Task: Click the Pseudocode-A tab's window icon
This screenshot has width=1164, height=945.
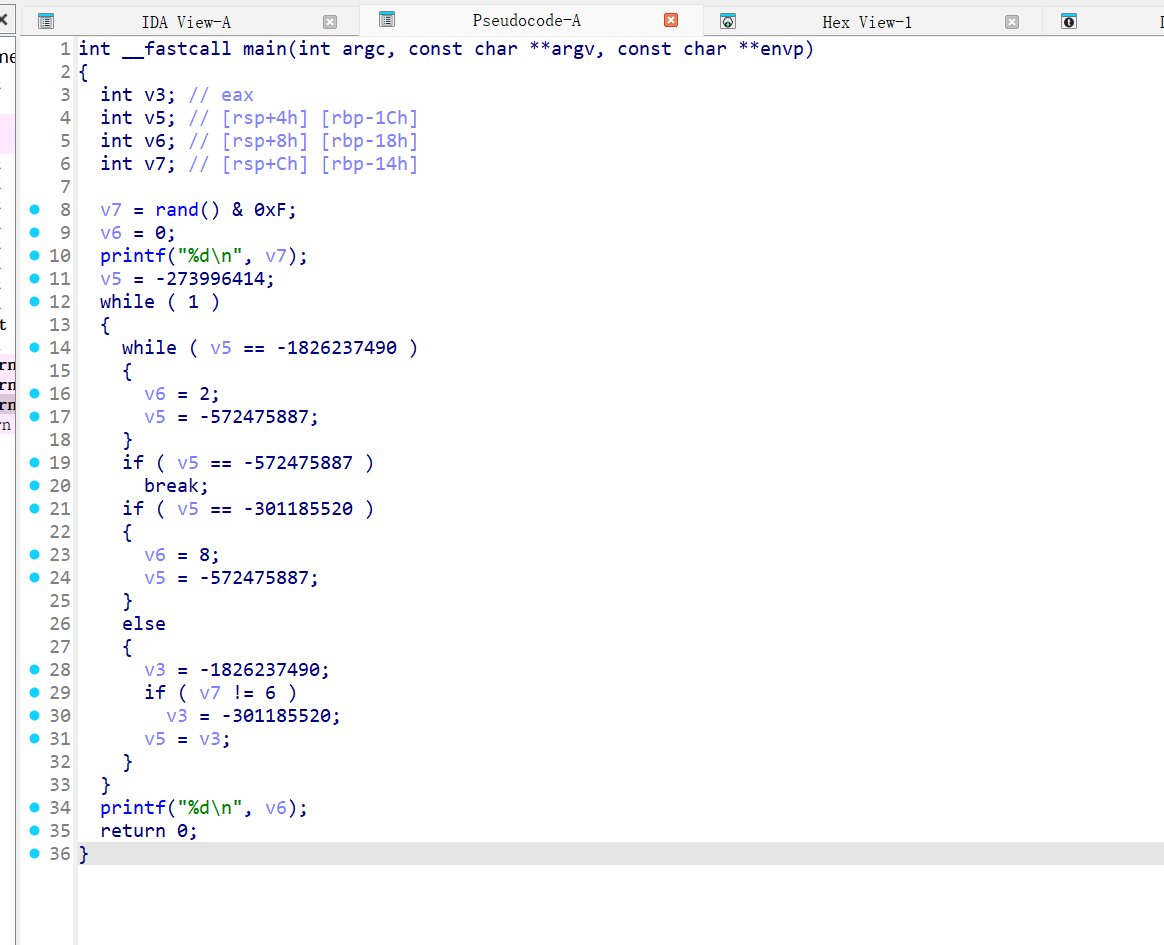Action: pos(385,20)
